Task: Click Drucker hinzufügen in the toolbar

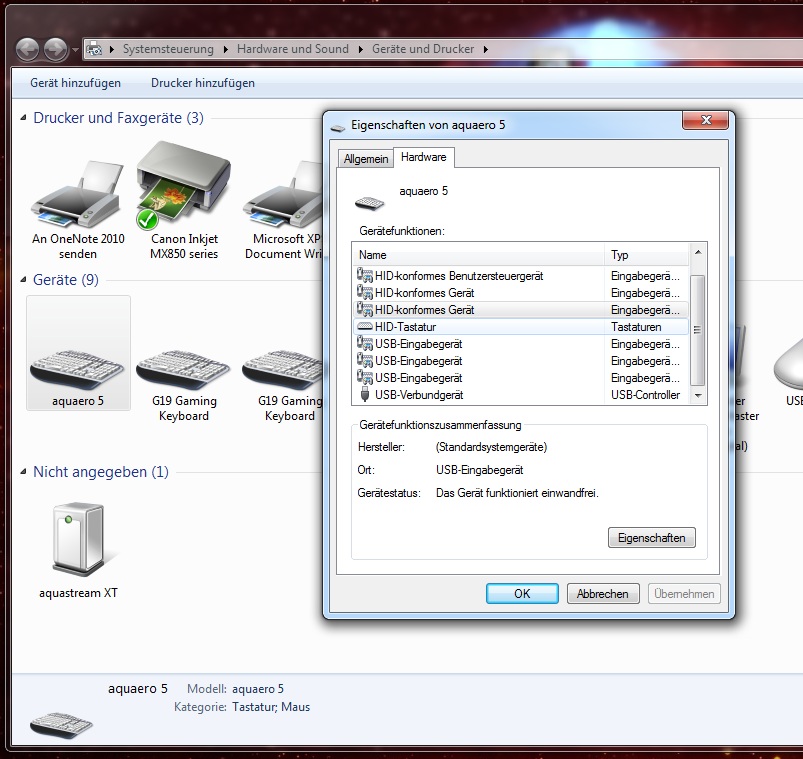Action: pos(203,83)
